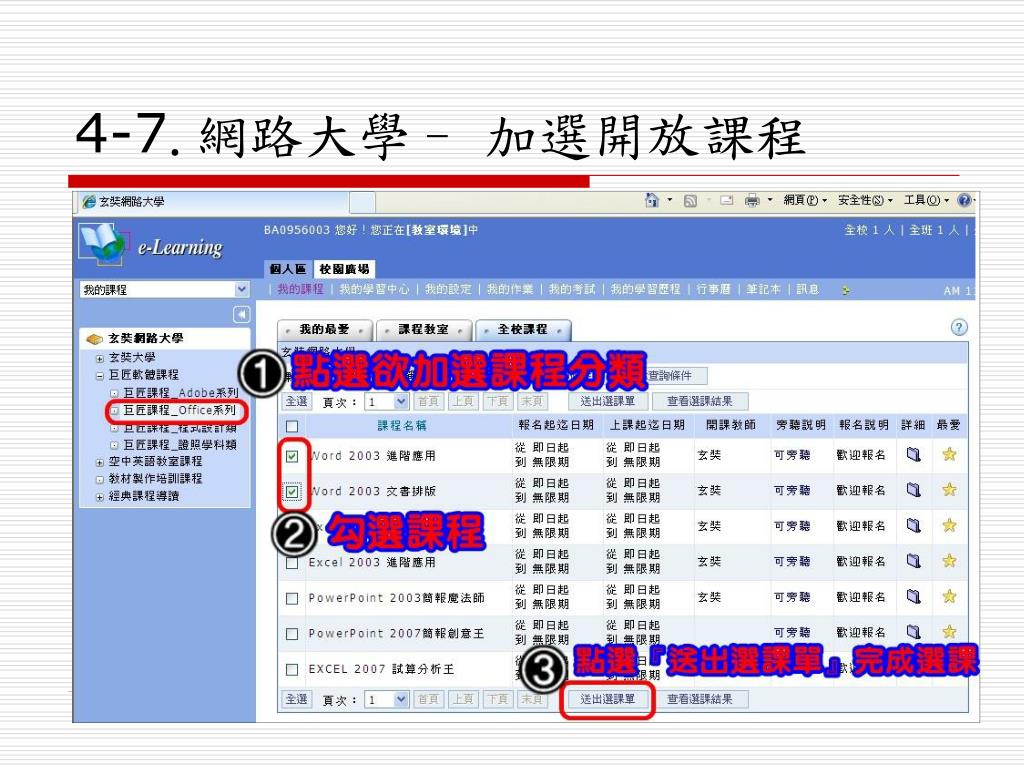Check the Excel 2003 進階應用 checkbox

pyautogui.click(x=292, y=563)
